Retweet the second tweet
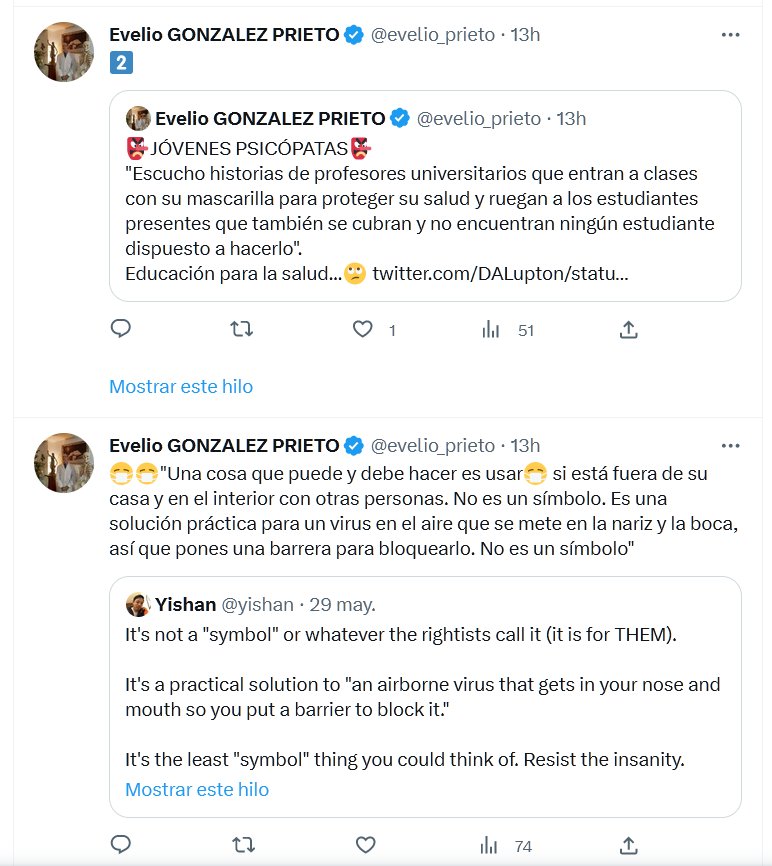This screenshot has height=866, width=772. click(x=242, y=846)
